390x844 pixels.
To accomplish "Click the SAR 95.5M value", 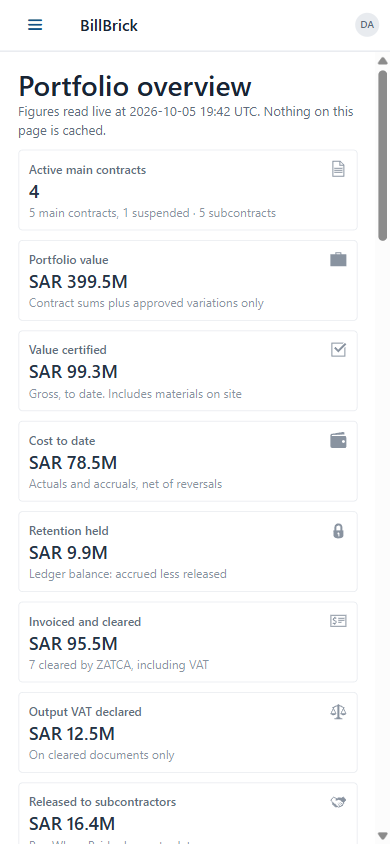I will point(73,643).
